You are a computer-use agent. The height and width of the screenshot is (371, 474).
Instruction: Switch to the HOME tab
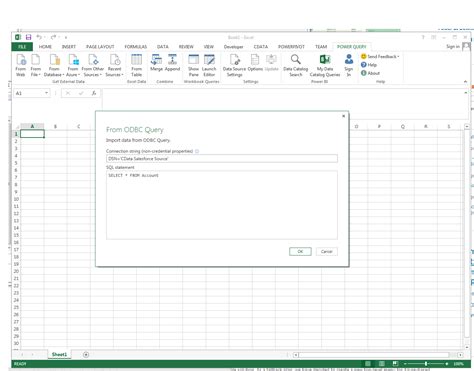45,47
